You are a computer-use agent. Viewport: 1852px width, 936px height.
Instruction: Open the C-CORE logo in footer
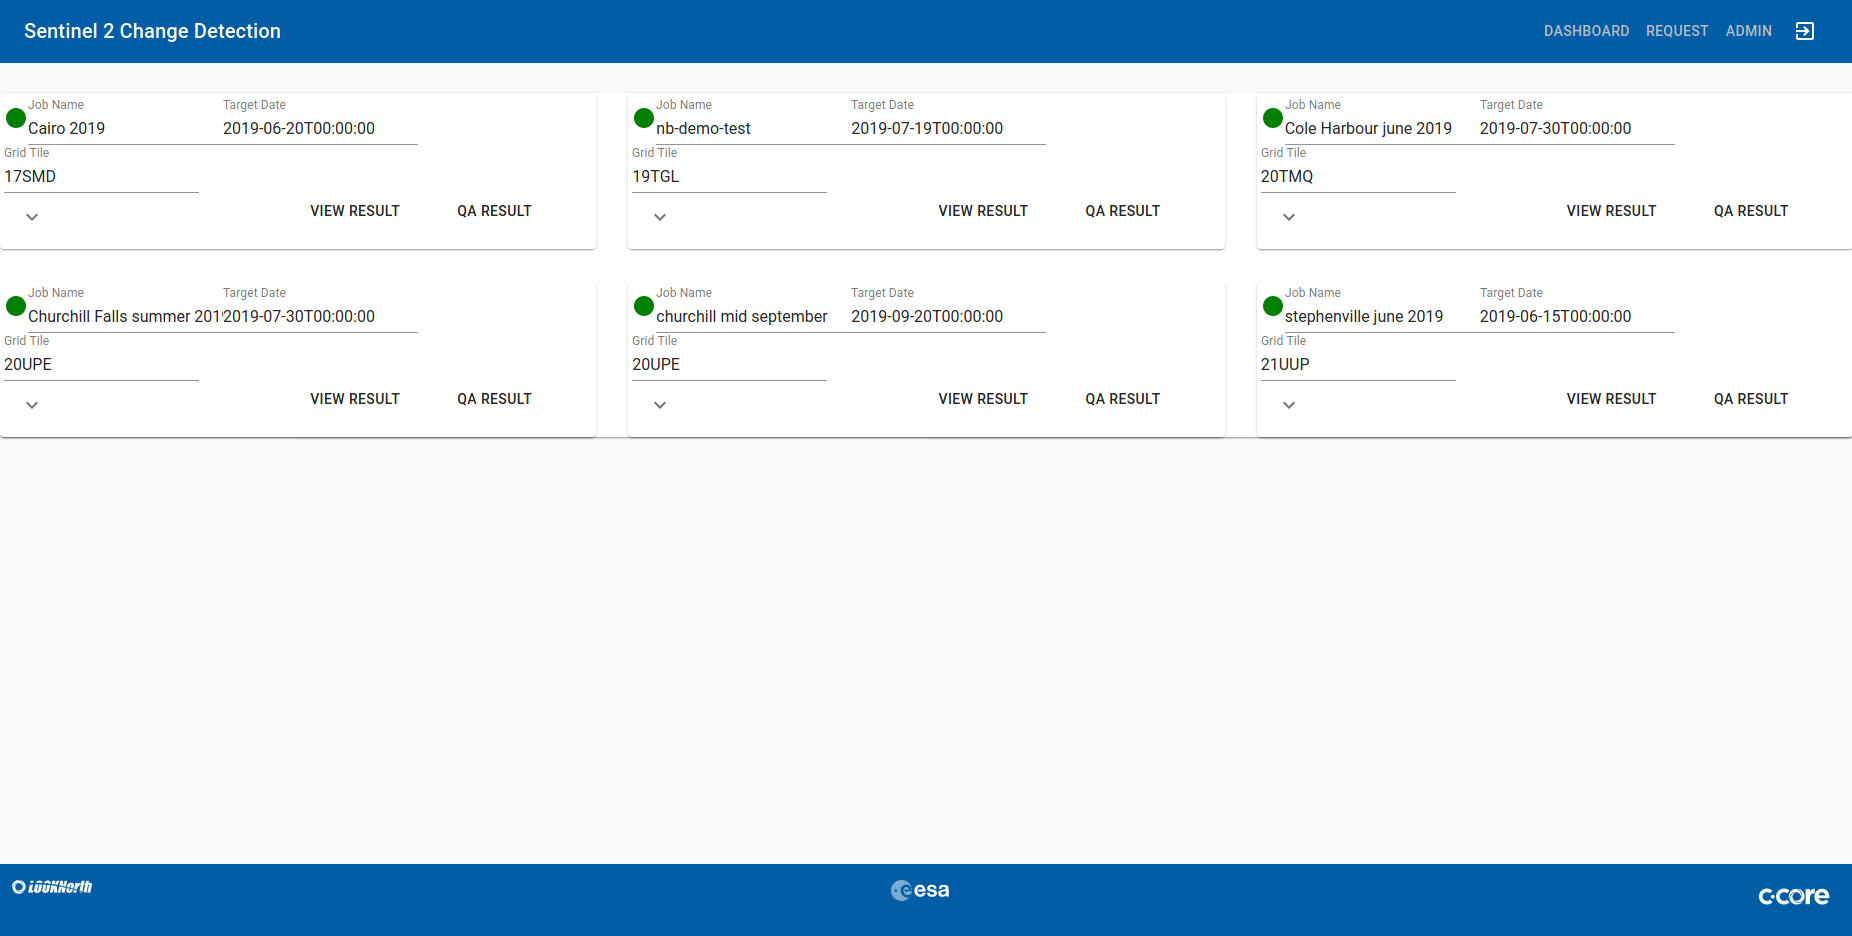click(1793, 896)
